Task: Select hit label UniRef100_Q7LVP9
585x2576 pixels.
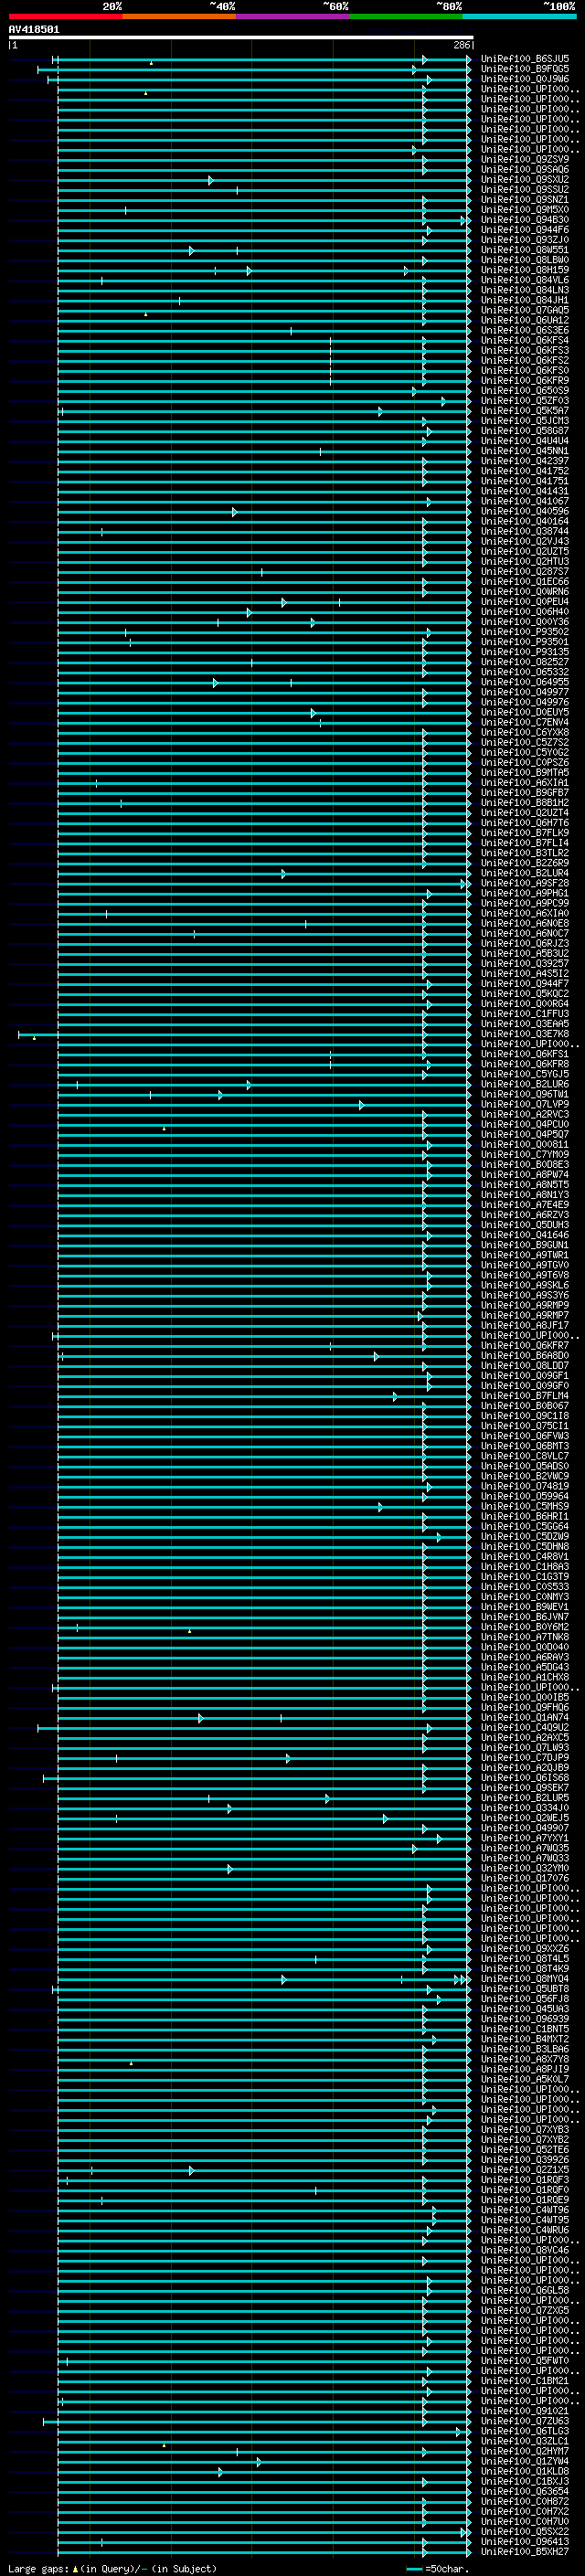Action: pyautogui.click(x=525, y=1104)
